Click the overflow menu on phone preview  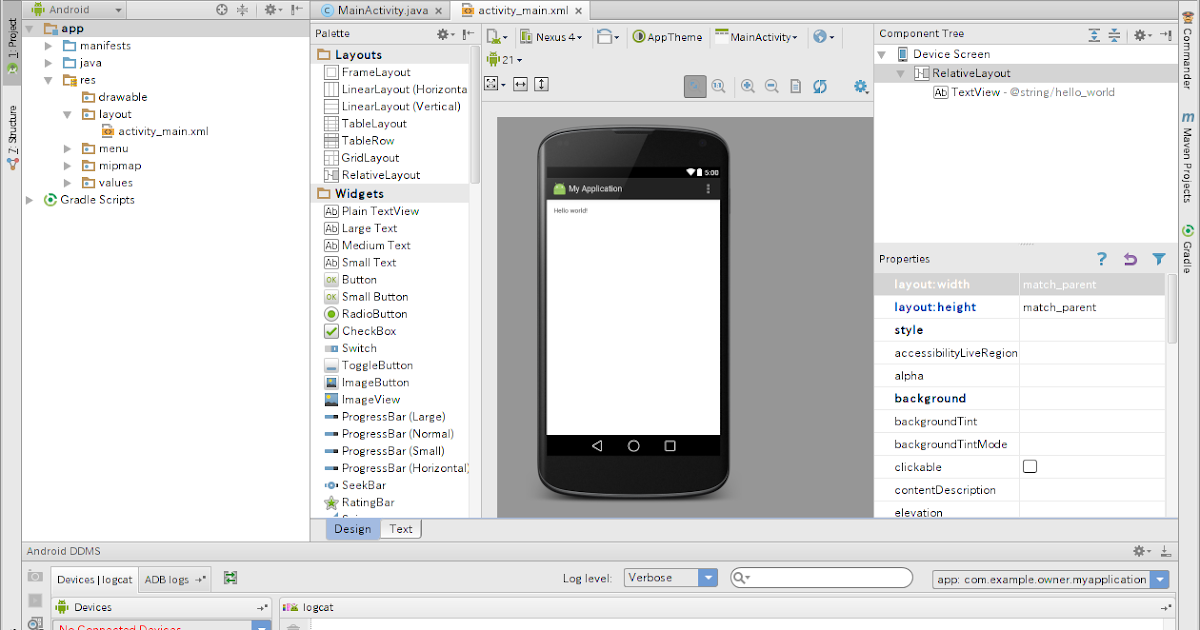[709, 189]
